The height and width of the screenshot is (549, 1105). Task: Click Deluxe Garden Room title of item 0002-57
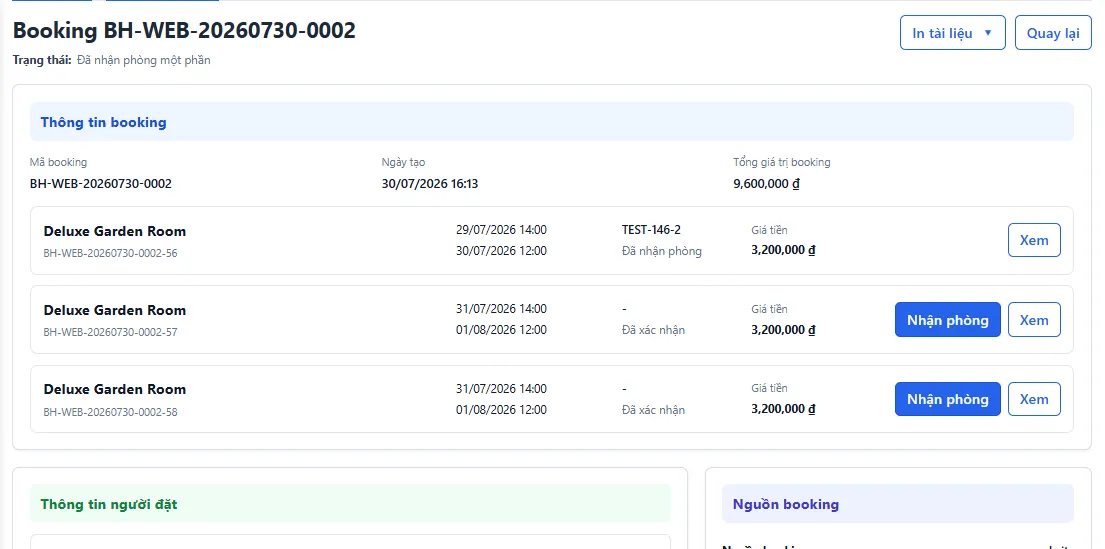coord(115,310)
